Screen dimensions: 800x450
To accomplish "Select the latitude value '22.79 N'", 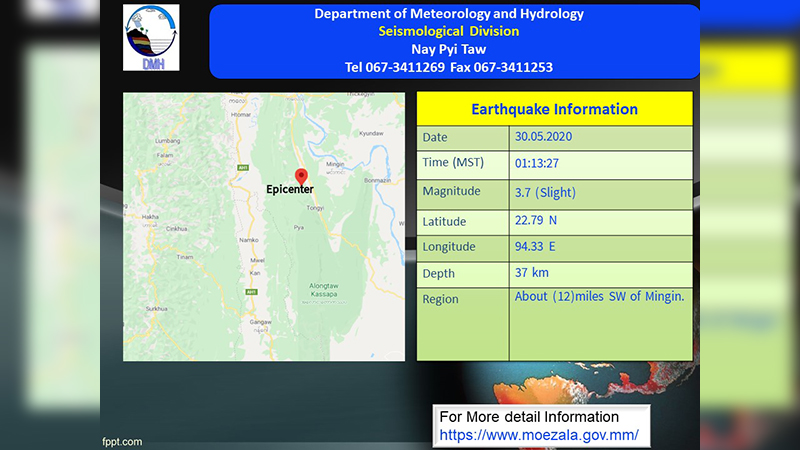I will click(x=536, y=220).
